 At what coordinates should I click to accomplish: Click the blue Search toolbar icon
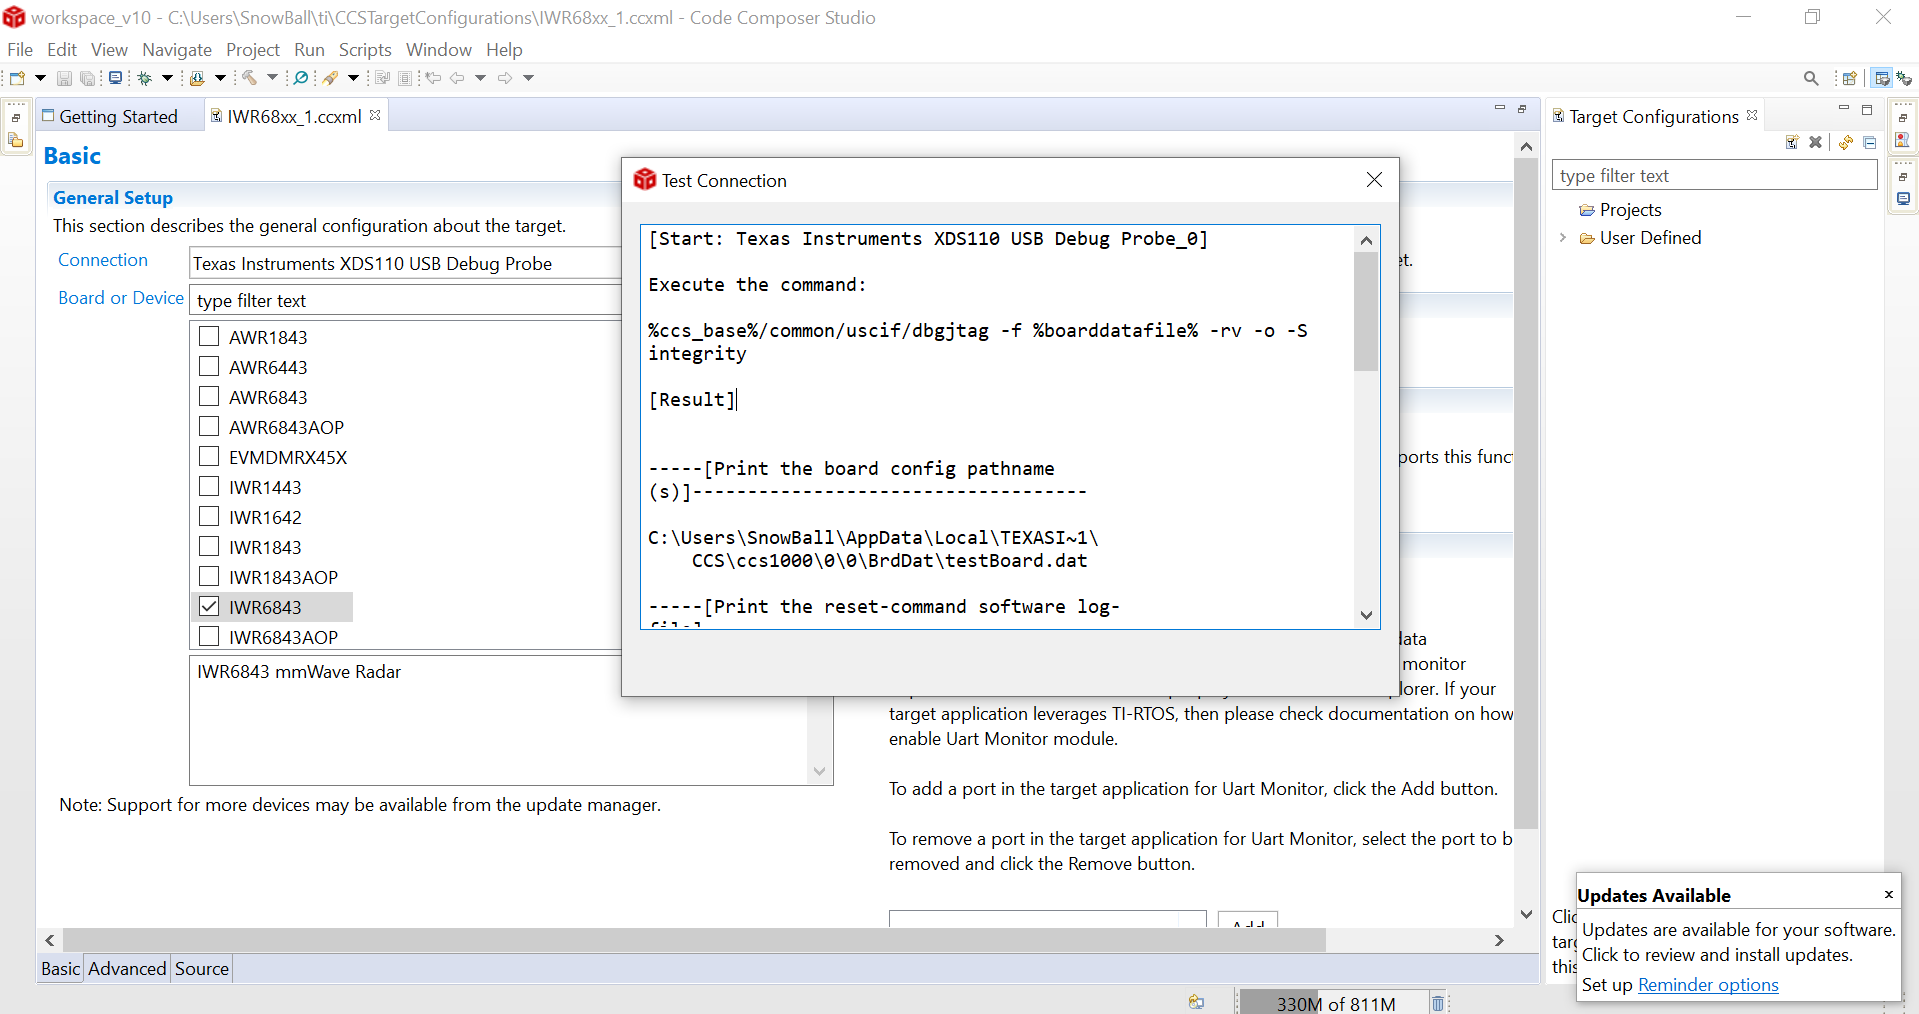301,78
